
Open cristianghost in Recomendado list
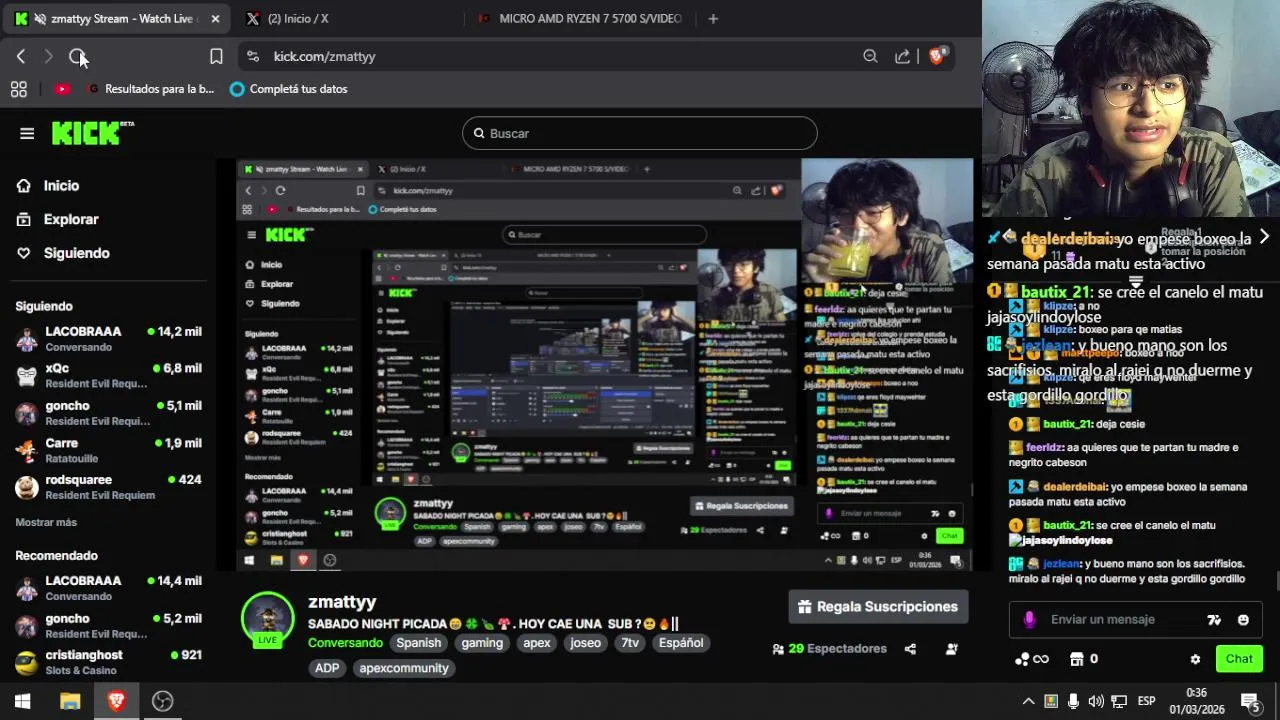point(108,663)
